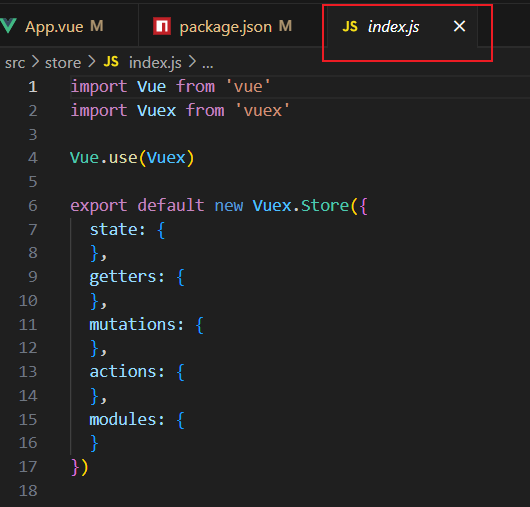The height and width of the screenshot is (507, 530).
Task: Switch to the App.vue tab
Action: click(68, 26)
